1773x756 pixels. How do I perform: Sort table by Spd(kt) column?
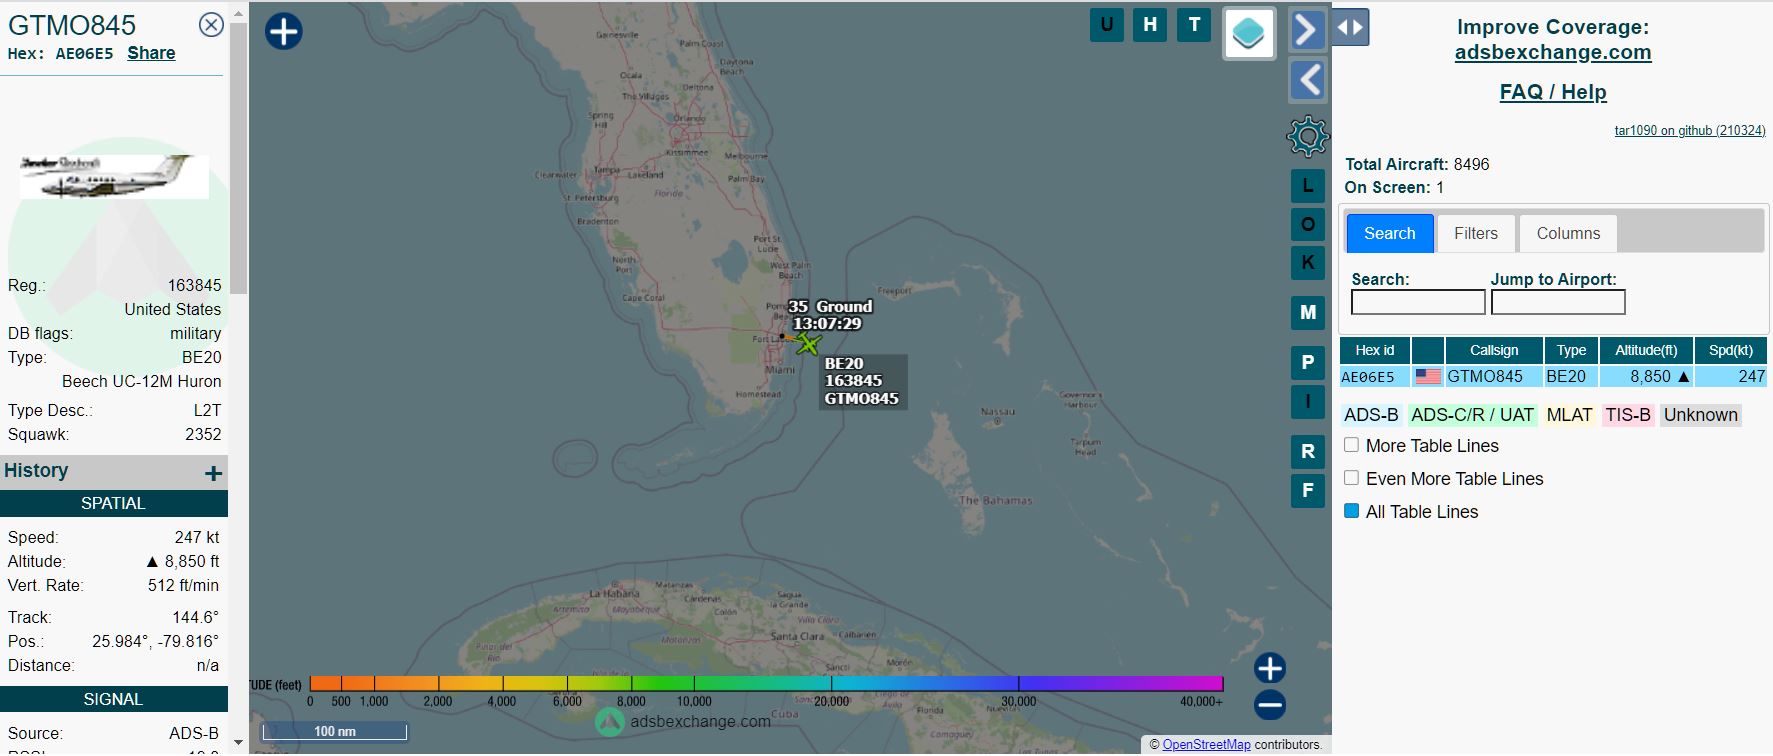point(1731,350)
